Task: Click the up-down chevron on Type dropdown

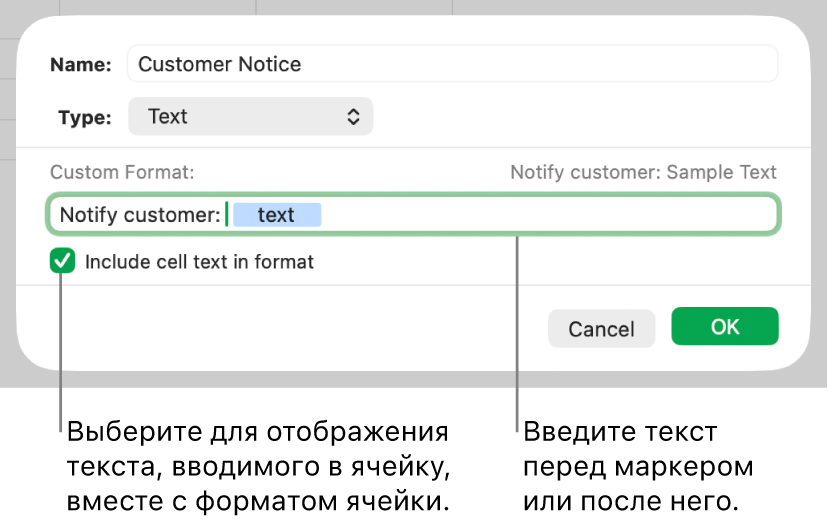Action: pos(353,117)
